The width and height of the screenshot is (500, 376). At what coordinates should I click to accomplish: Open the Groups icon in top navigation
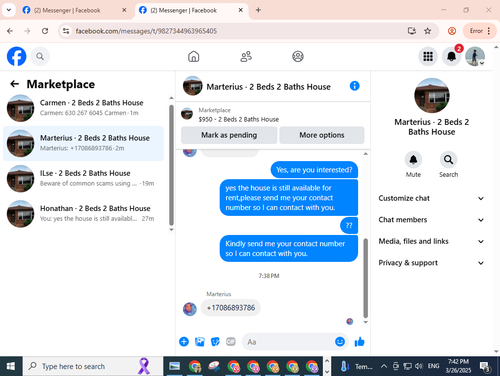pos(298,56)
